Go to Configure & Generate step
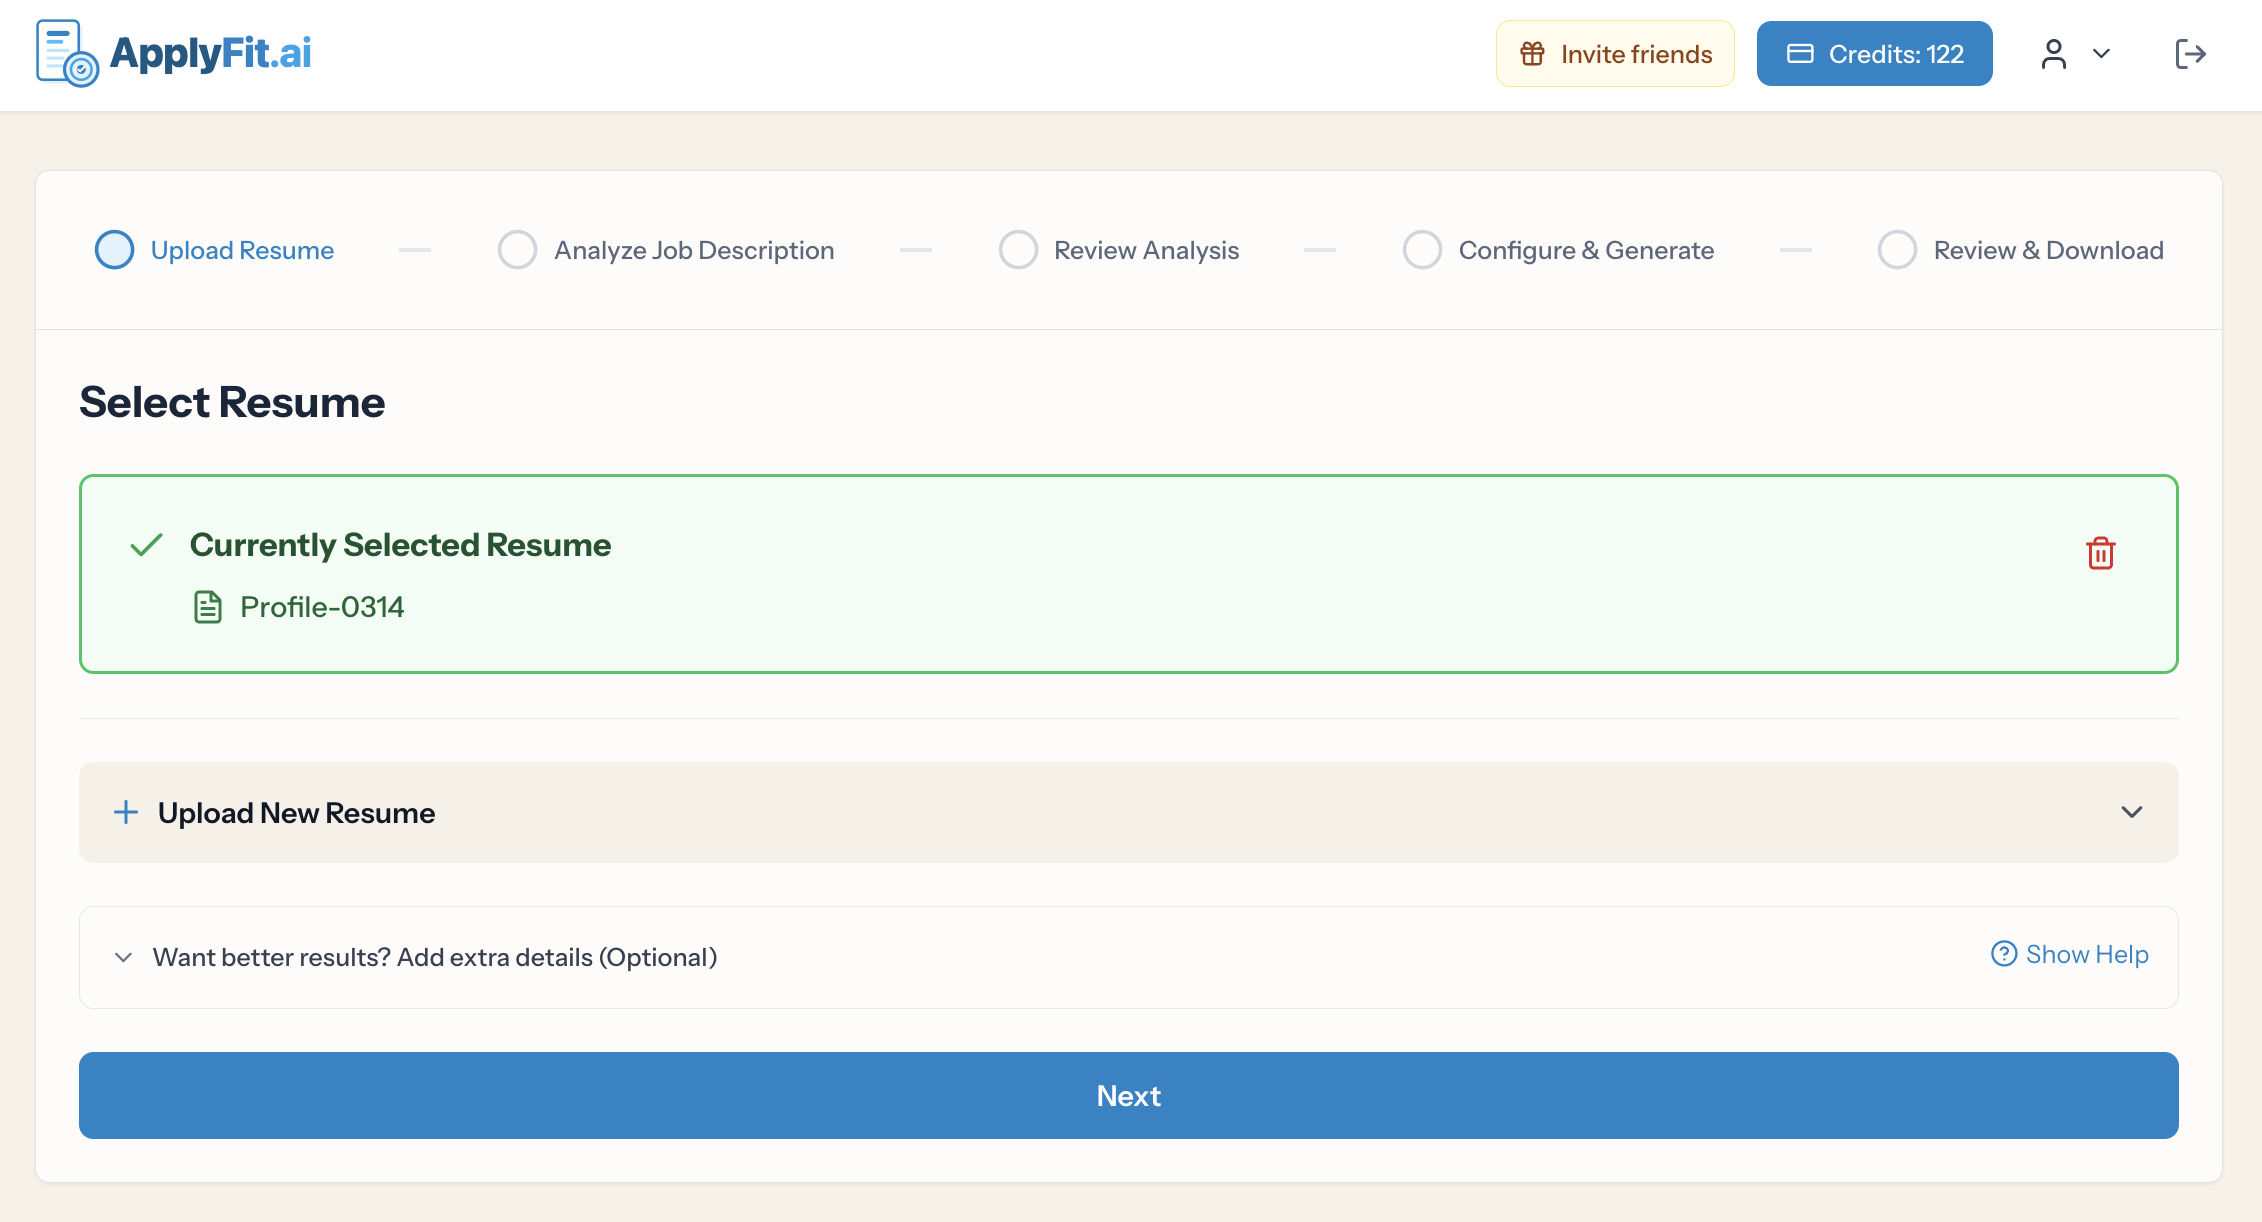The image size is (2262, 1222). (1585, 250)
